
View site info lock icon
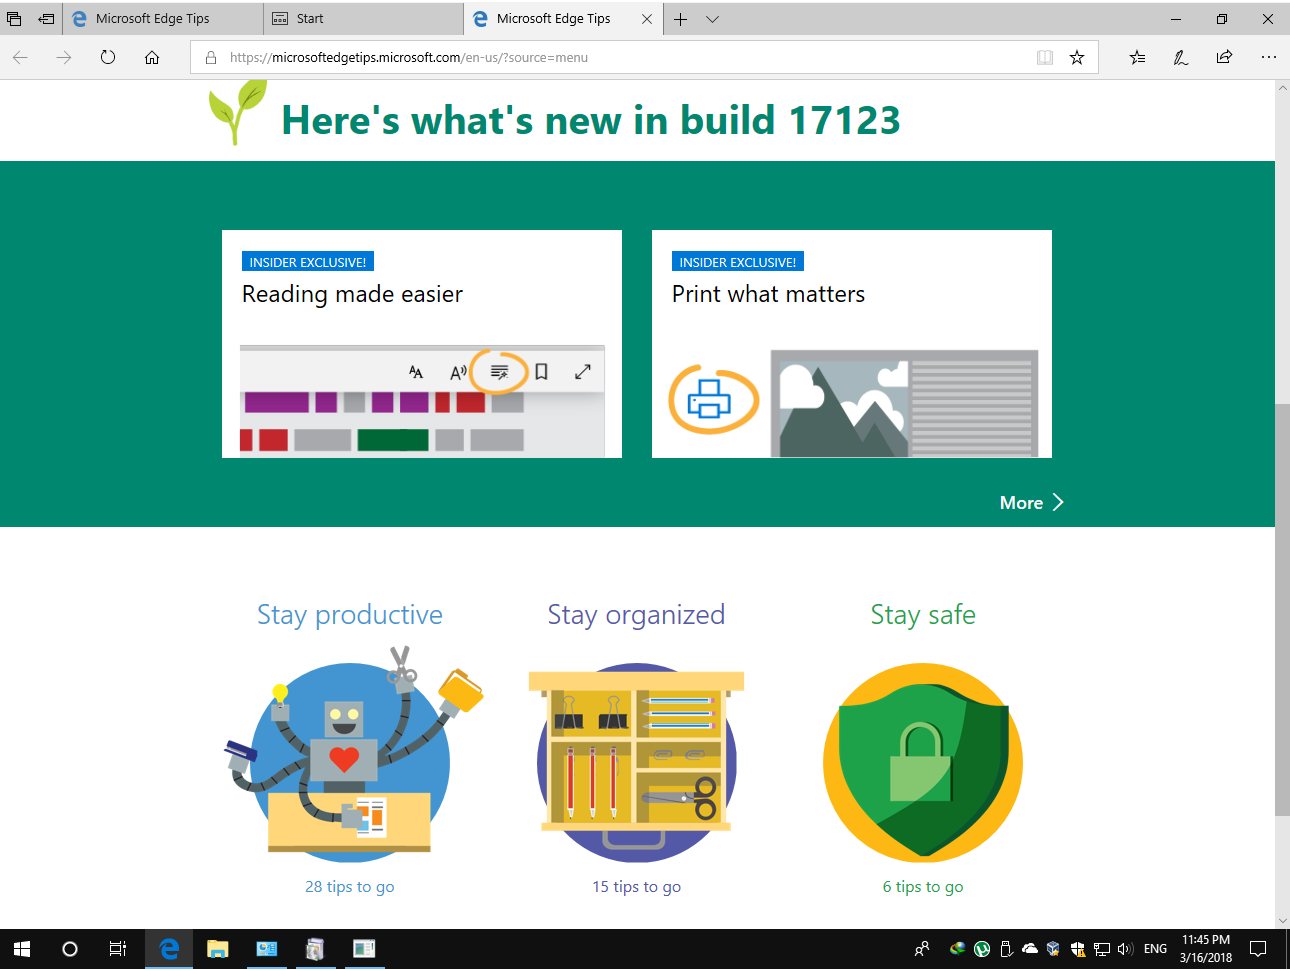(x=211, y=58)
